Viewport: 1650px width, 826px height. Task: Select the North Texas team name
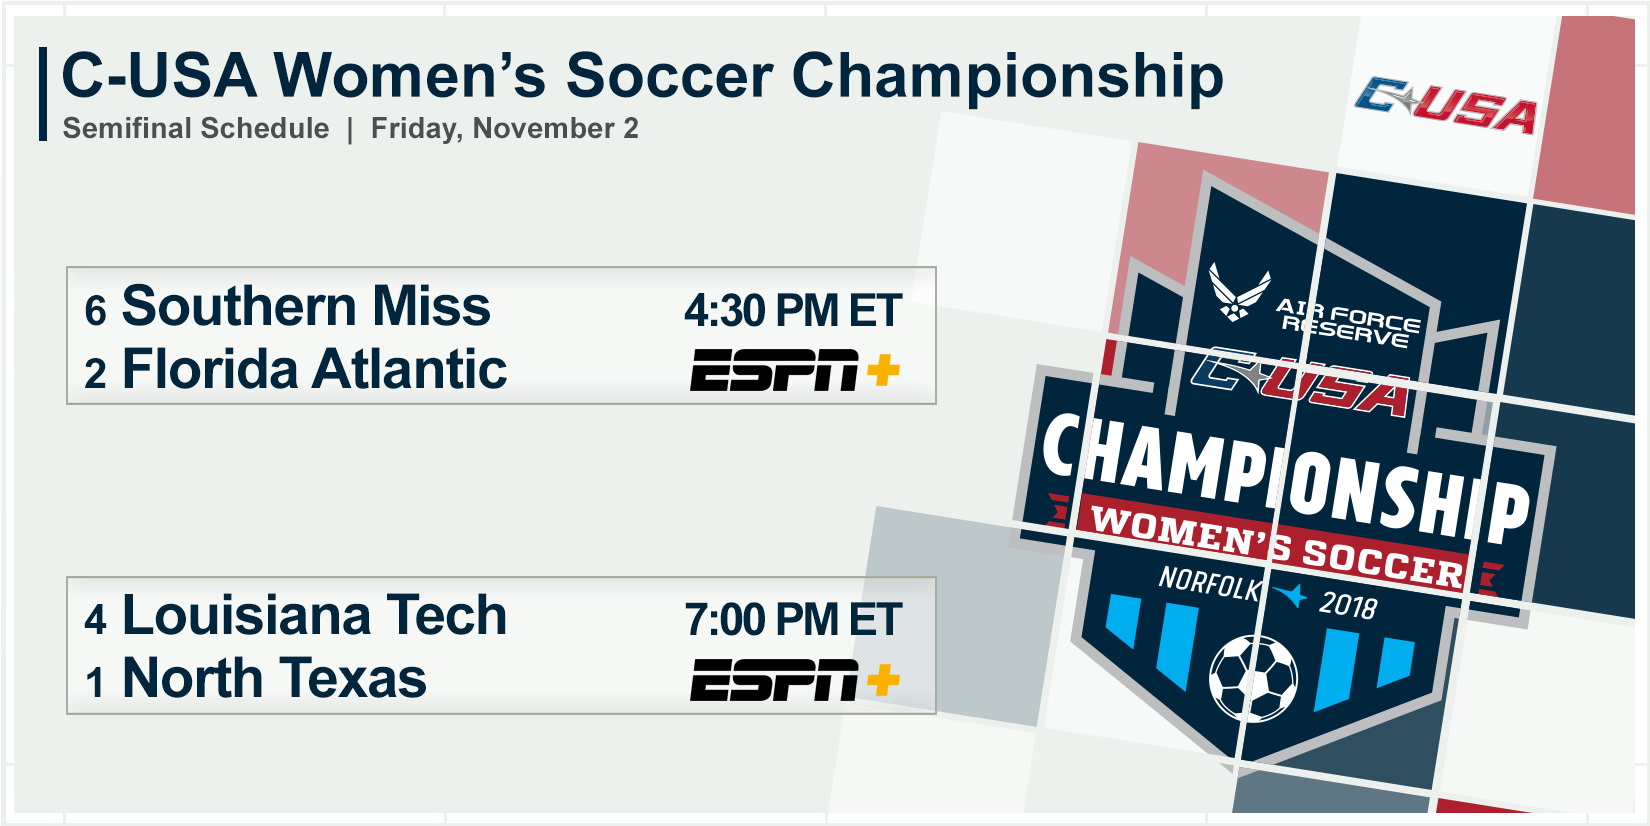[274, 679]
